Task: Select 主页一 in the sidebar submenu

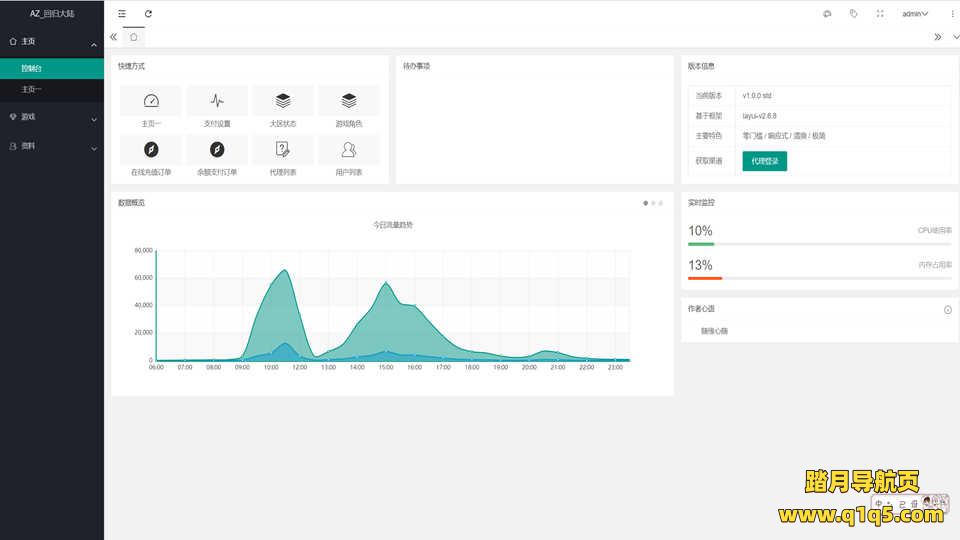Action: [x=32, y=90]
